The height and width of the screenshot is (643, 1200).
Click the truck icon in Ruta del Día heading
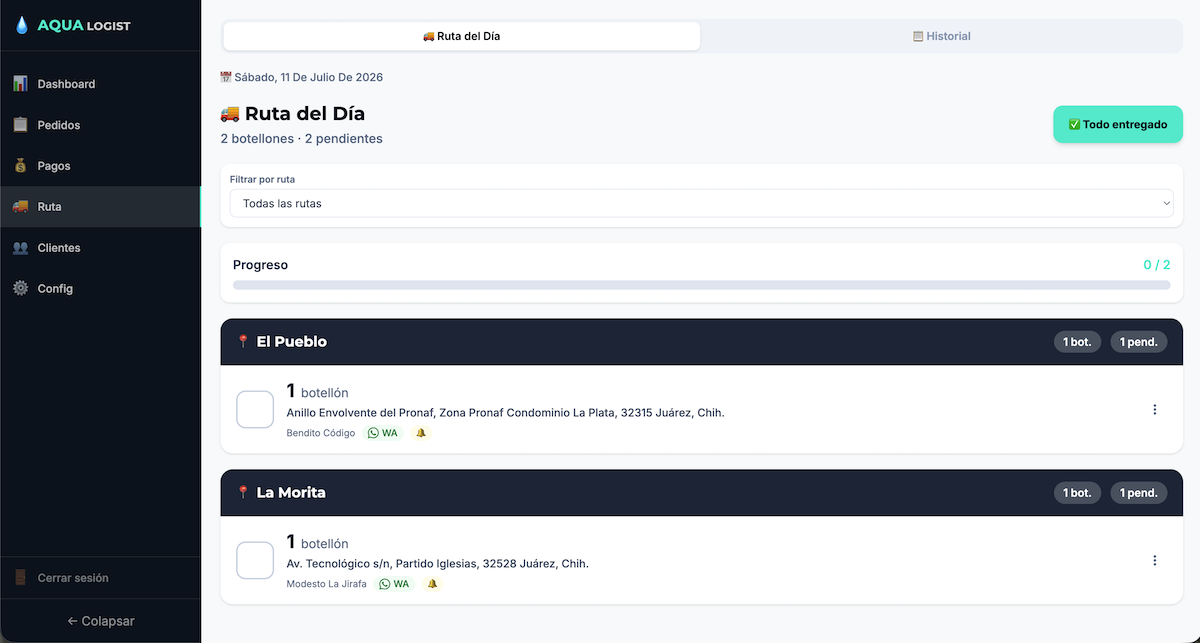click(230, 113)
